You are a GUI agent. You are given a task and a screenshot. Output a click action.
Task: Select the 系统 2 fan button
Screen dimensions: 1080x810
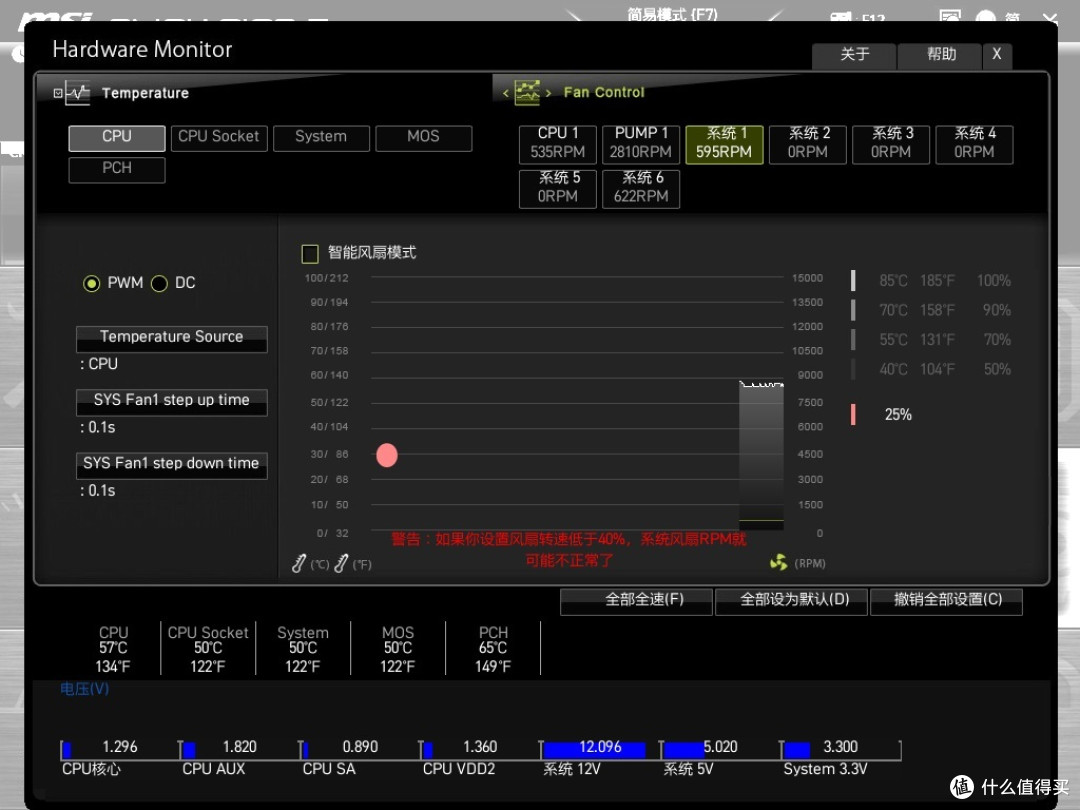click(x=807, y=144)
